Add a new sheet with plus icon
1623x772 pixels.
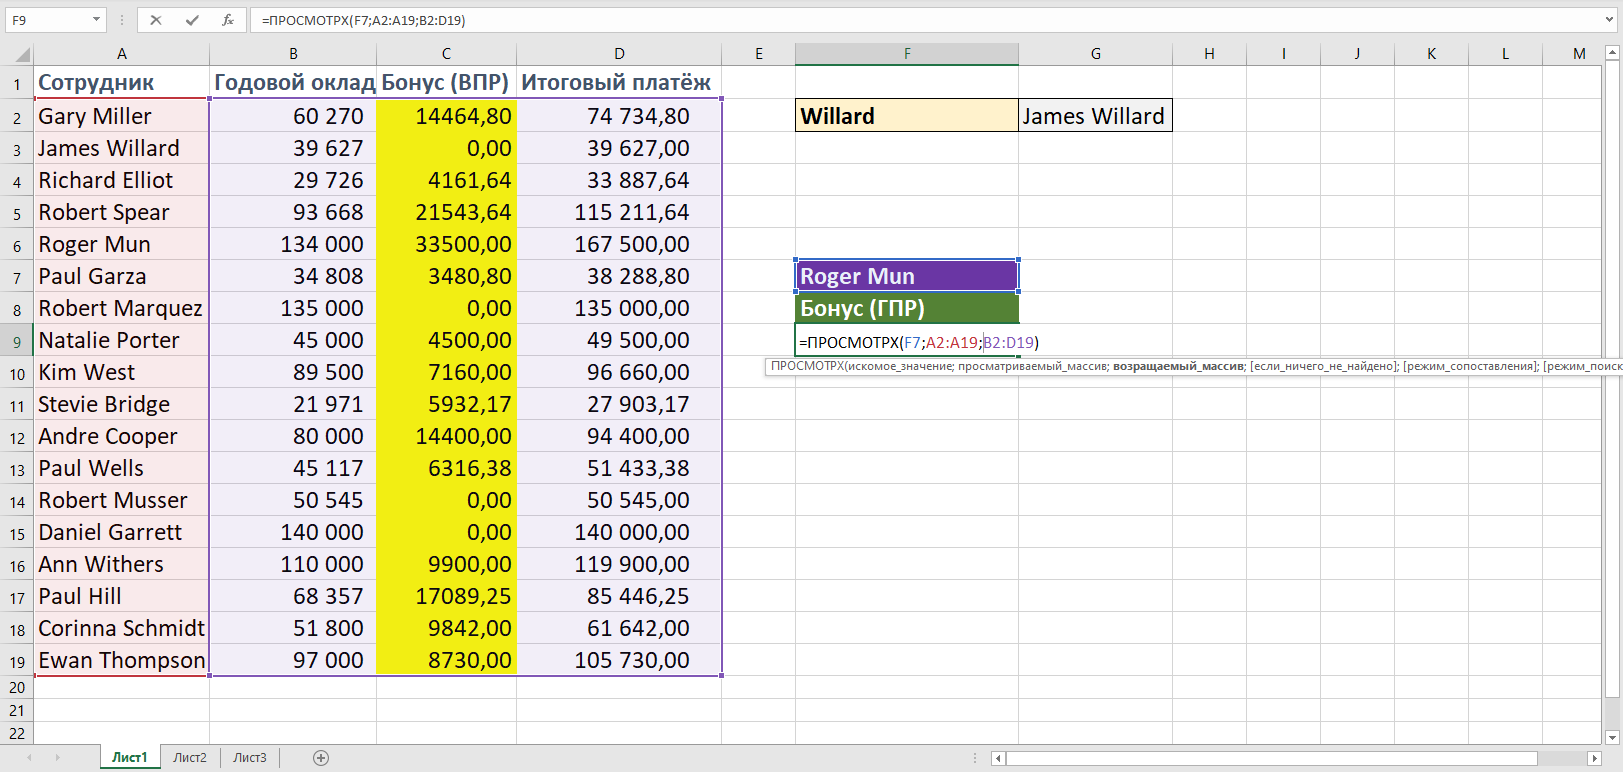click(321, 758)
